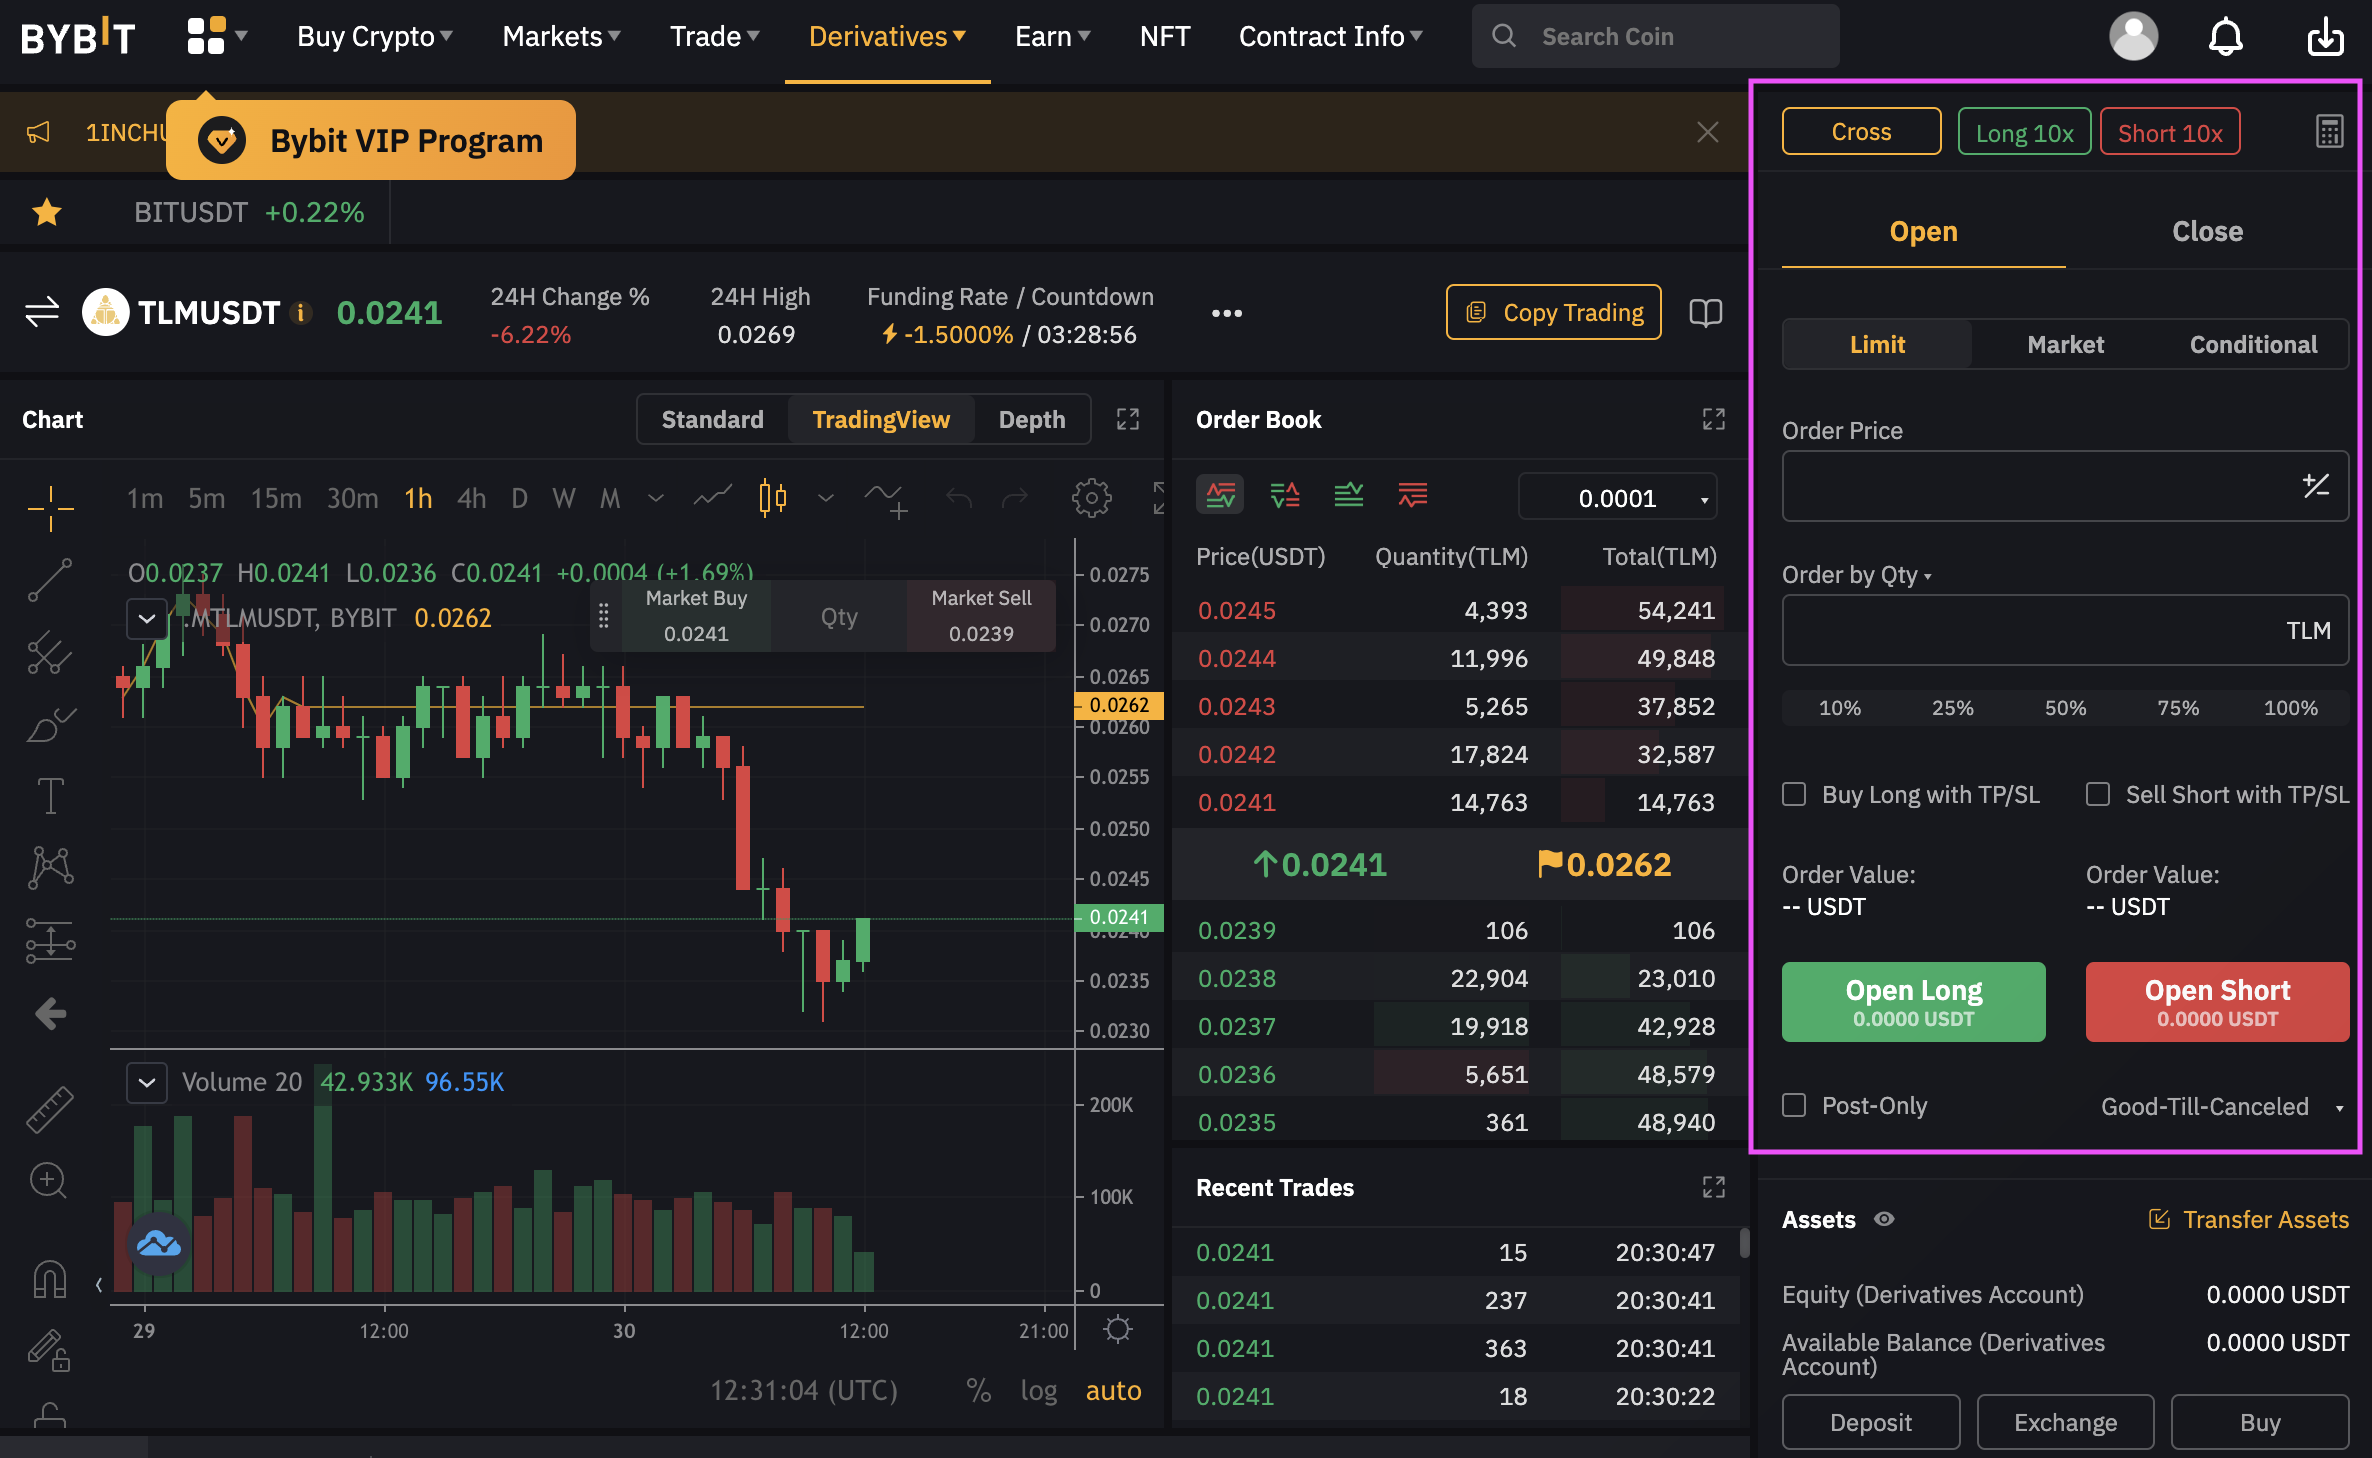
Task: Toggle log scale on chart
Action: click(1039, 1390)
